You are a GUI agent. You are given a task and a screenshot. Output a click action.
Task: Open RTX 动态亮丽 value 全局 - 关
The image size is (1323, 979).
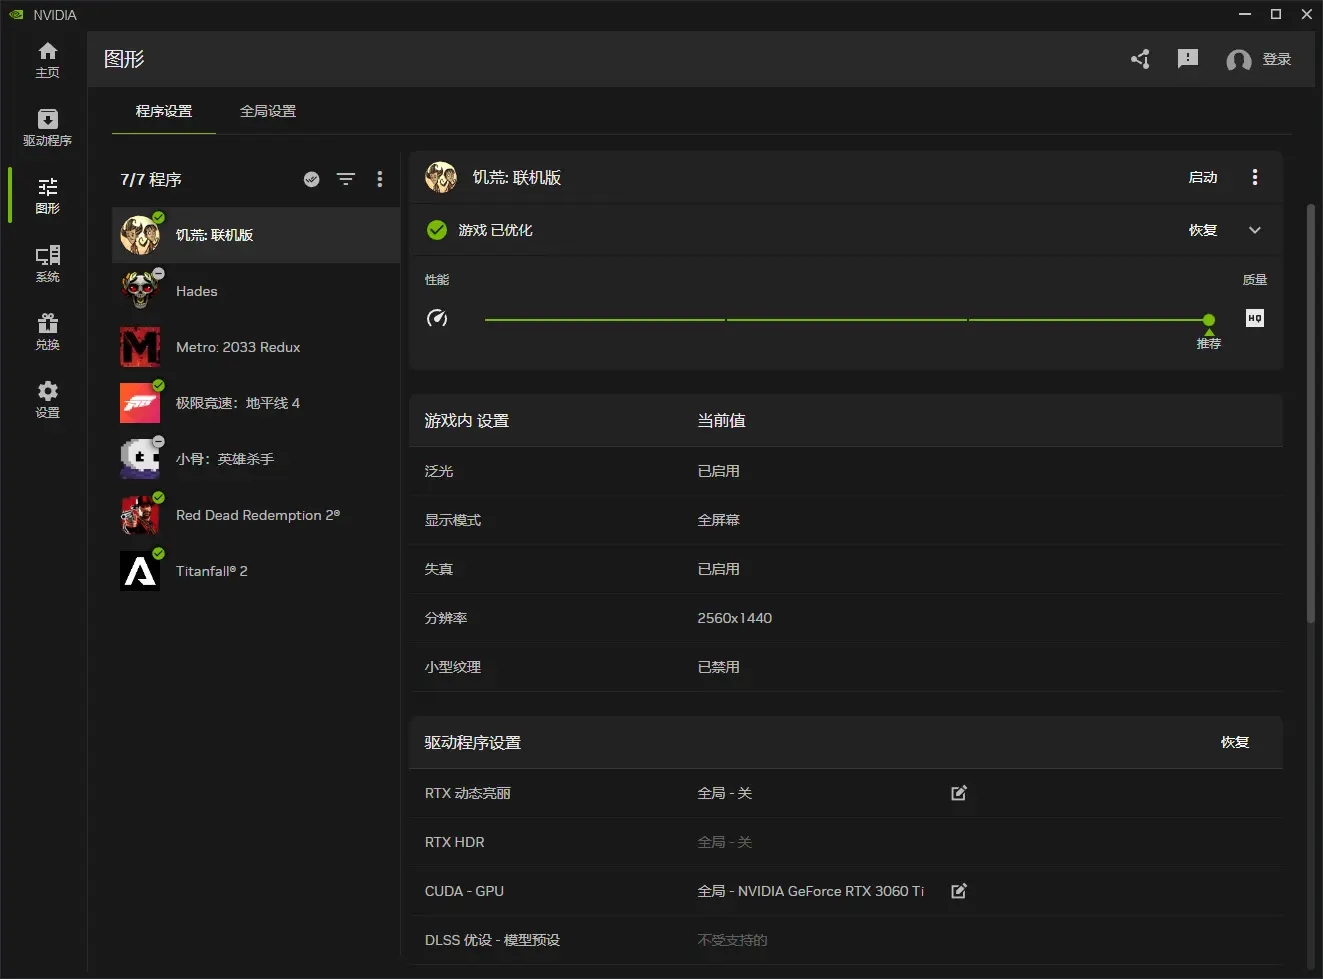tap(725, 793)
